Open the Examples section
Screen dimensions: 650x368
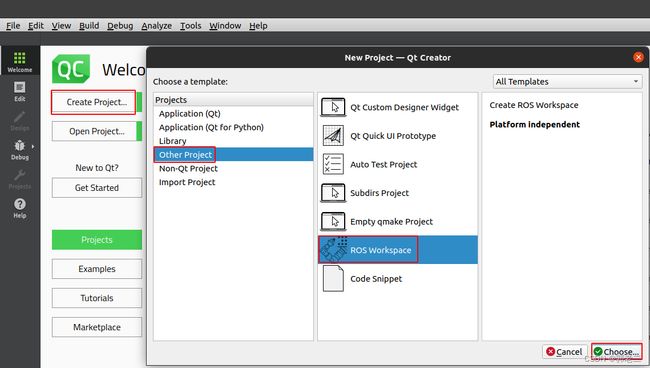97,269
